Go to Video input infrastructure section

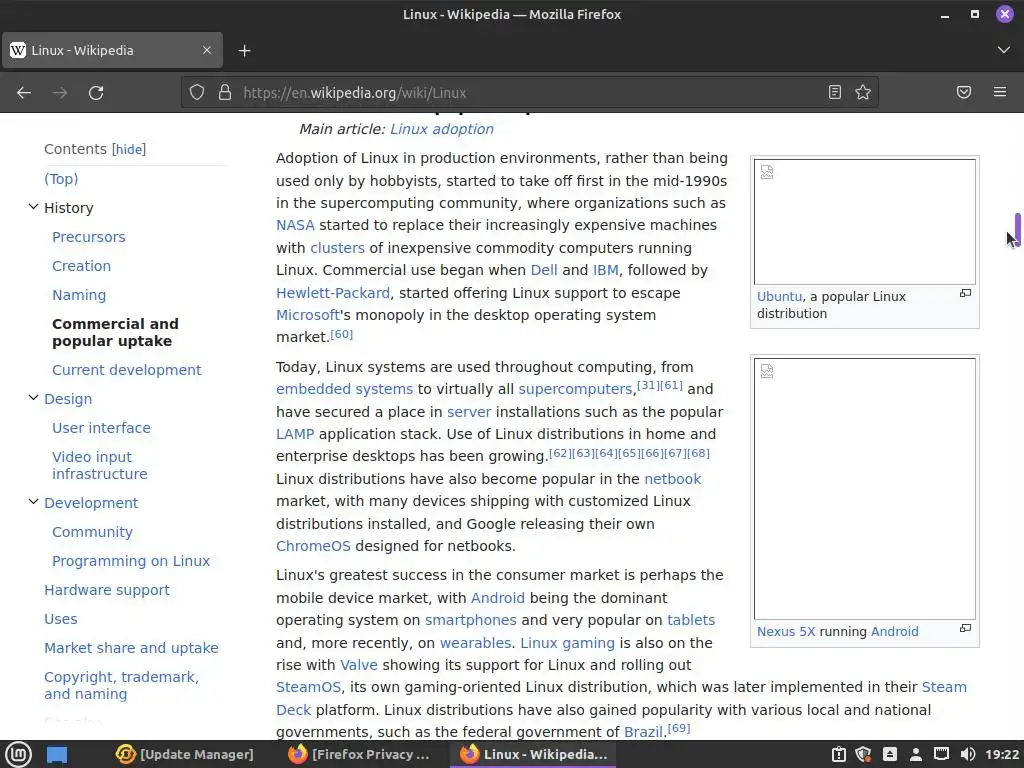pos(100,466)
